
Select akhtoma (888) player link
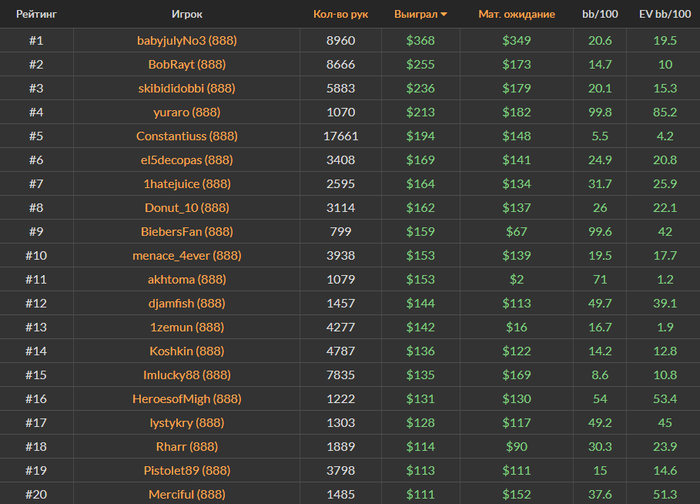point(187,279)
